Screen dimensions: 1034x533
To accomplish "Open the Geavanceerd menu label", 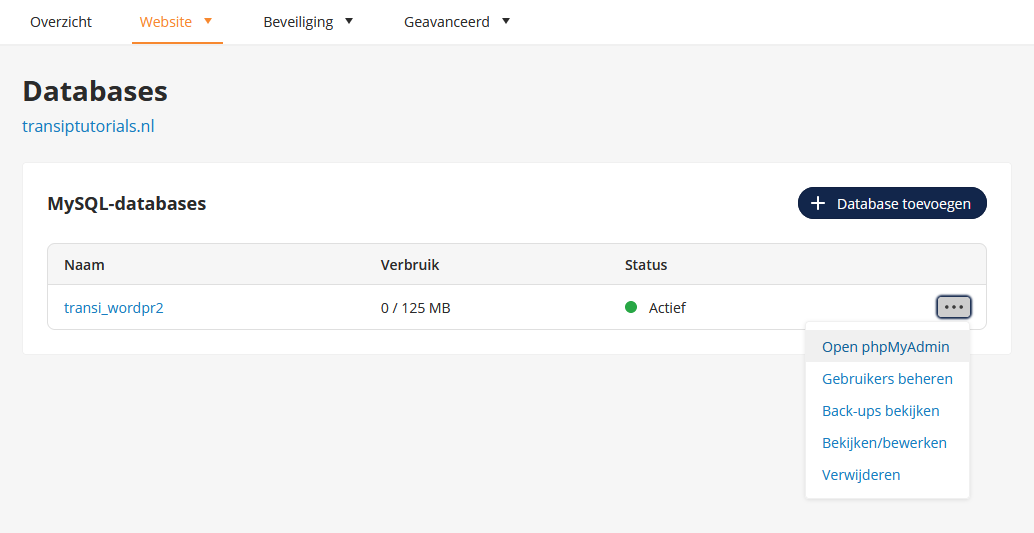I will (x=446, y=22).
